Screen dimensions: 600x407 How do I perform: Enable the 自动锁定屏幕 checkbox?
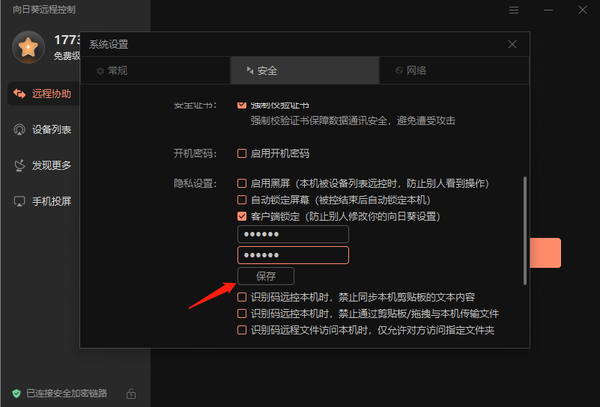[x=242, y=200]
